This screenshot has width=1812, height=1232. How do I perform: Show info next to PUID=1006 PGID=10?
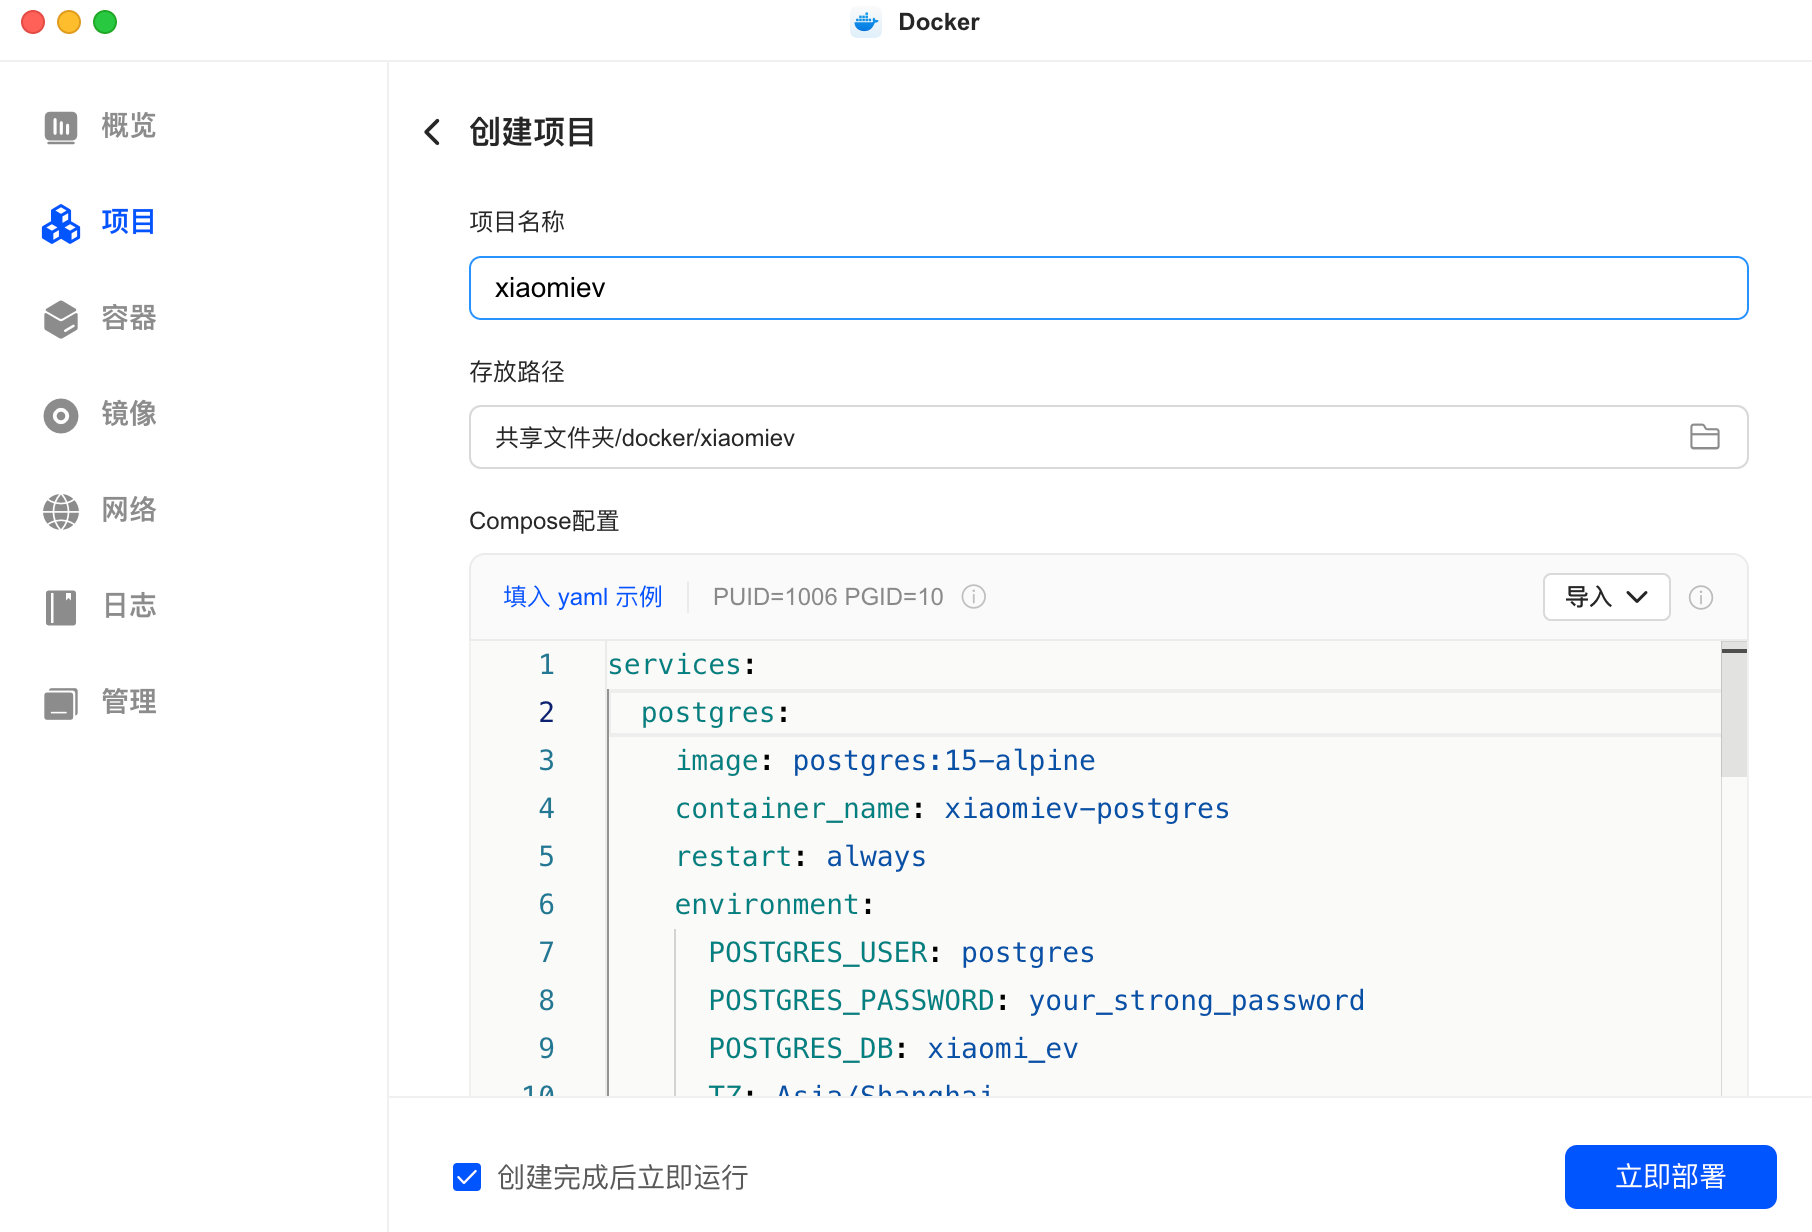(x=974, y=597)
